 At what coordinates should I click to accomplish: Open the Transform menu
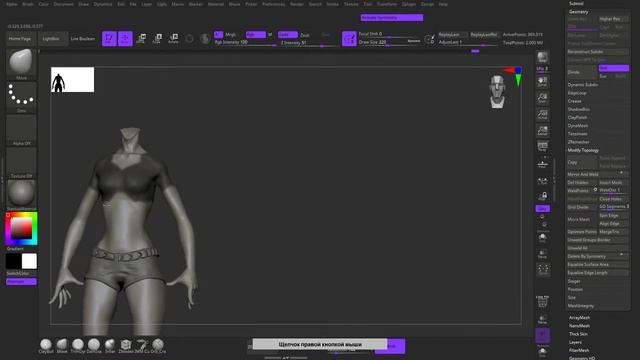pos(387,4)
